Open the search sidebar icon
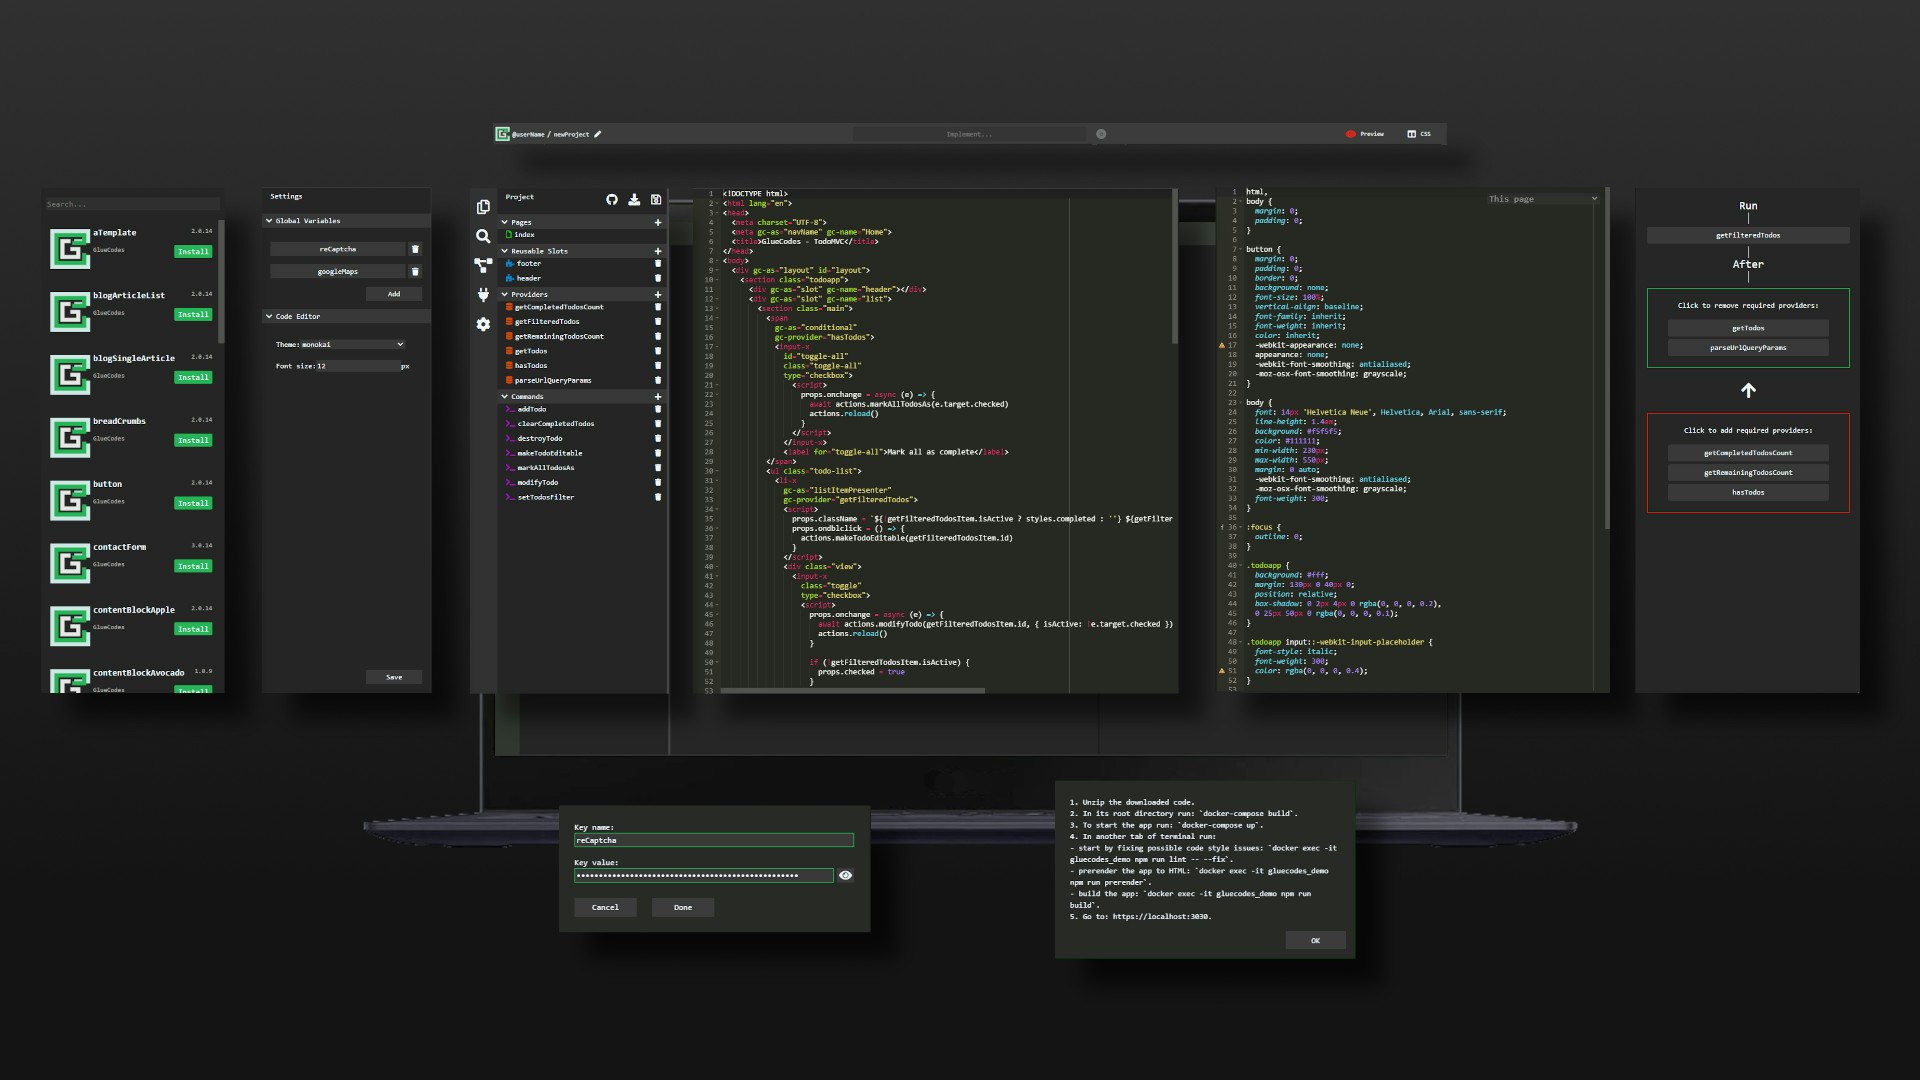Image resolution: width=1920 pixels, height=1080 pixels. 483,236
